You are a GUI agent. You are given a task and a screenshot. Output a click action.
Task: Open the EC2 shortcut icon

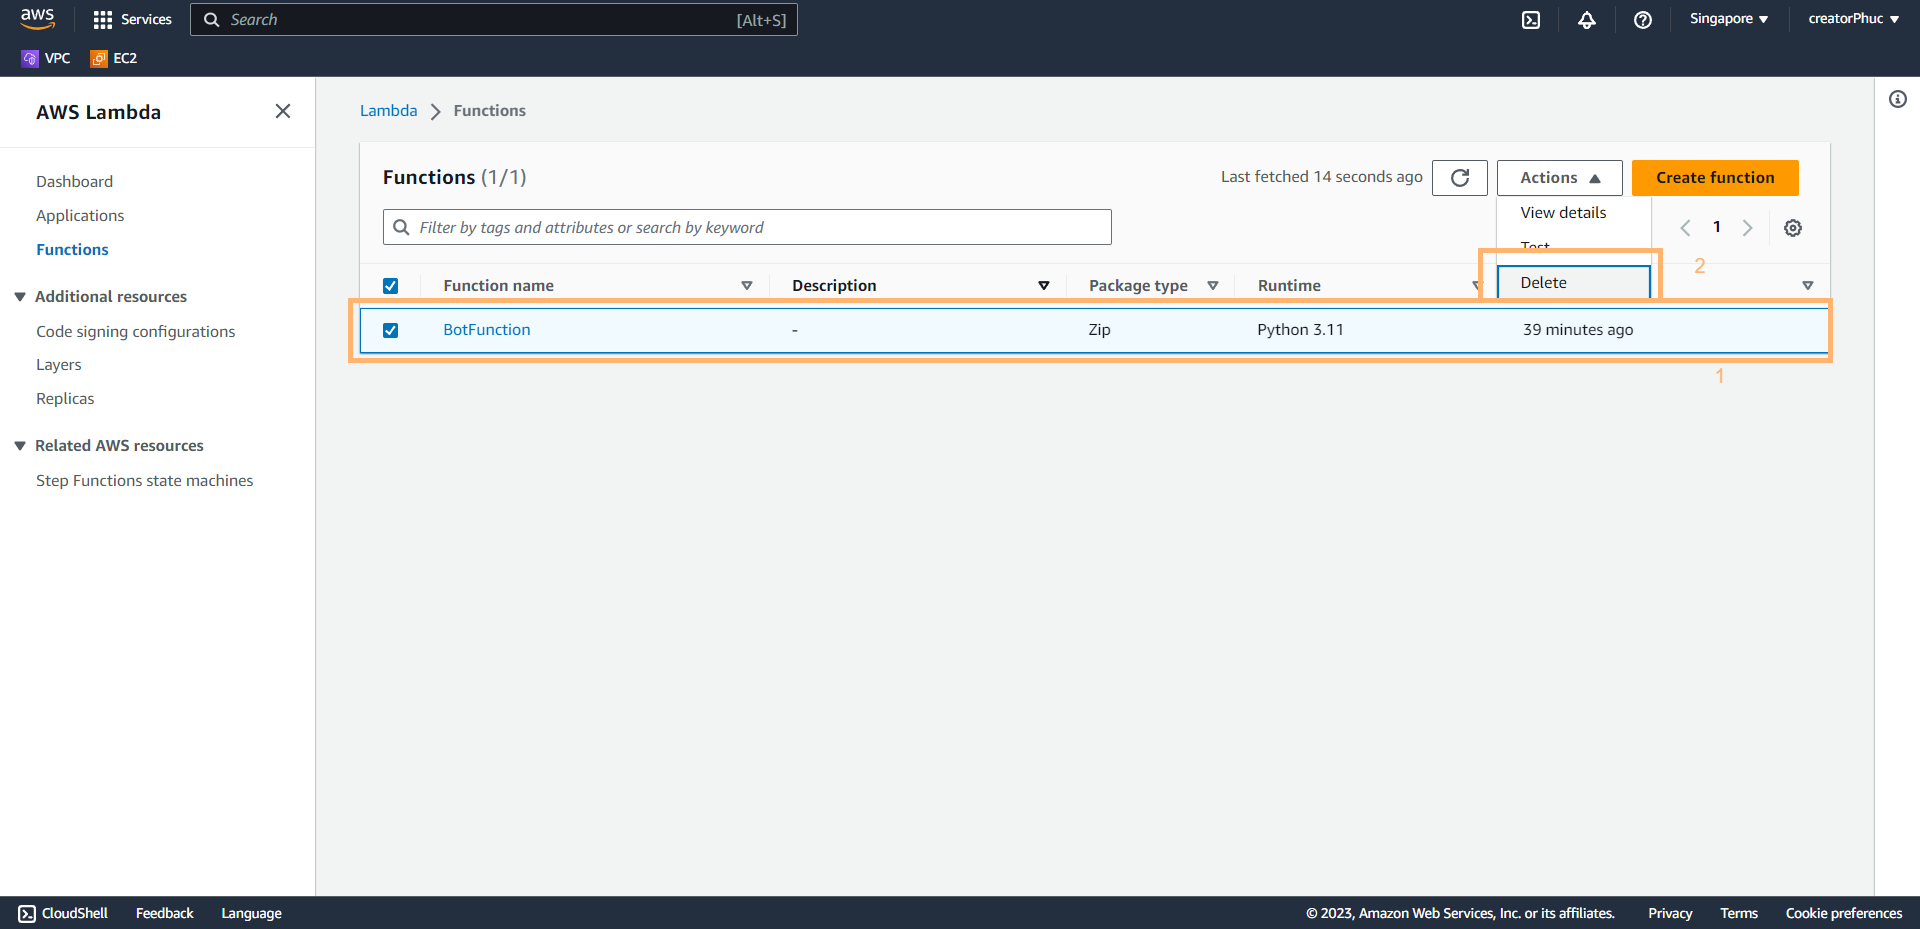pos(99,58)
